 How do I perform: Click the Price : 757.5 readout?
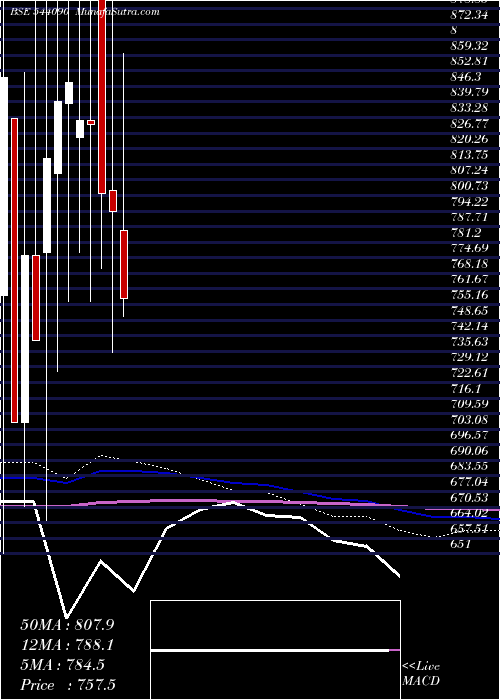tap(68, 685)
